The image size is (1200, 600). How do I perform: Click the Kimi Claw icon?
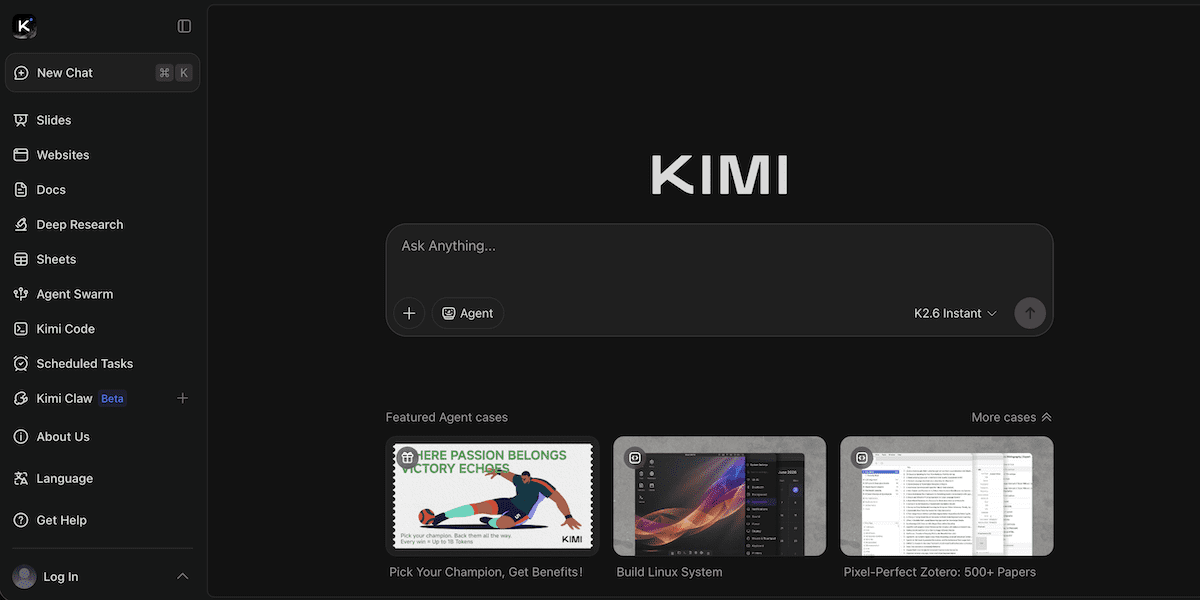click(x=21, y=398)
